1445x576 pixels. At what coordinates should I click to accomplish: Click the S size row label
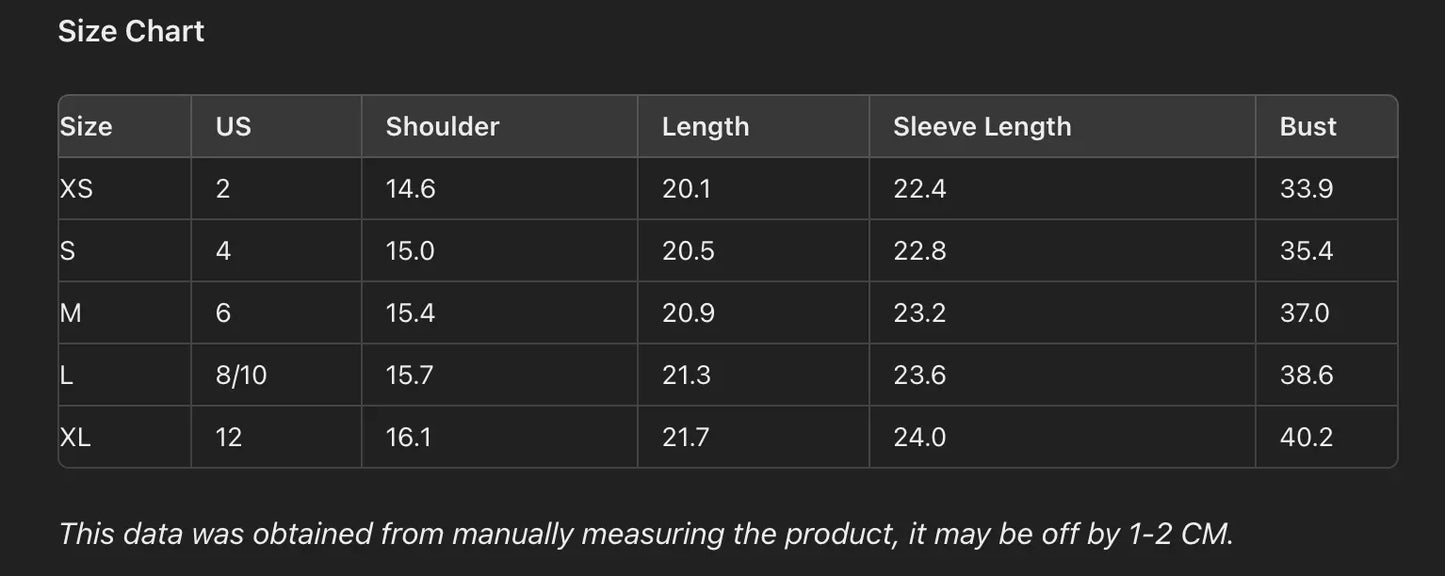68,251
